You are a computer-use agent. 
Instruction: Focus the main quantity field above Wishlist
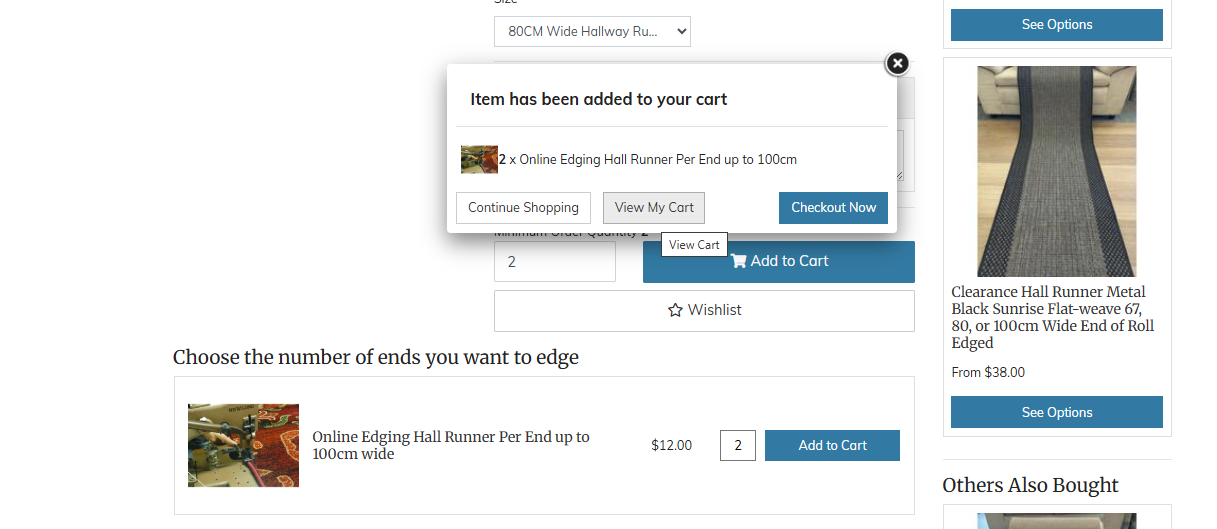[x=554, y=262]
